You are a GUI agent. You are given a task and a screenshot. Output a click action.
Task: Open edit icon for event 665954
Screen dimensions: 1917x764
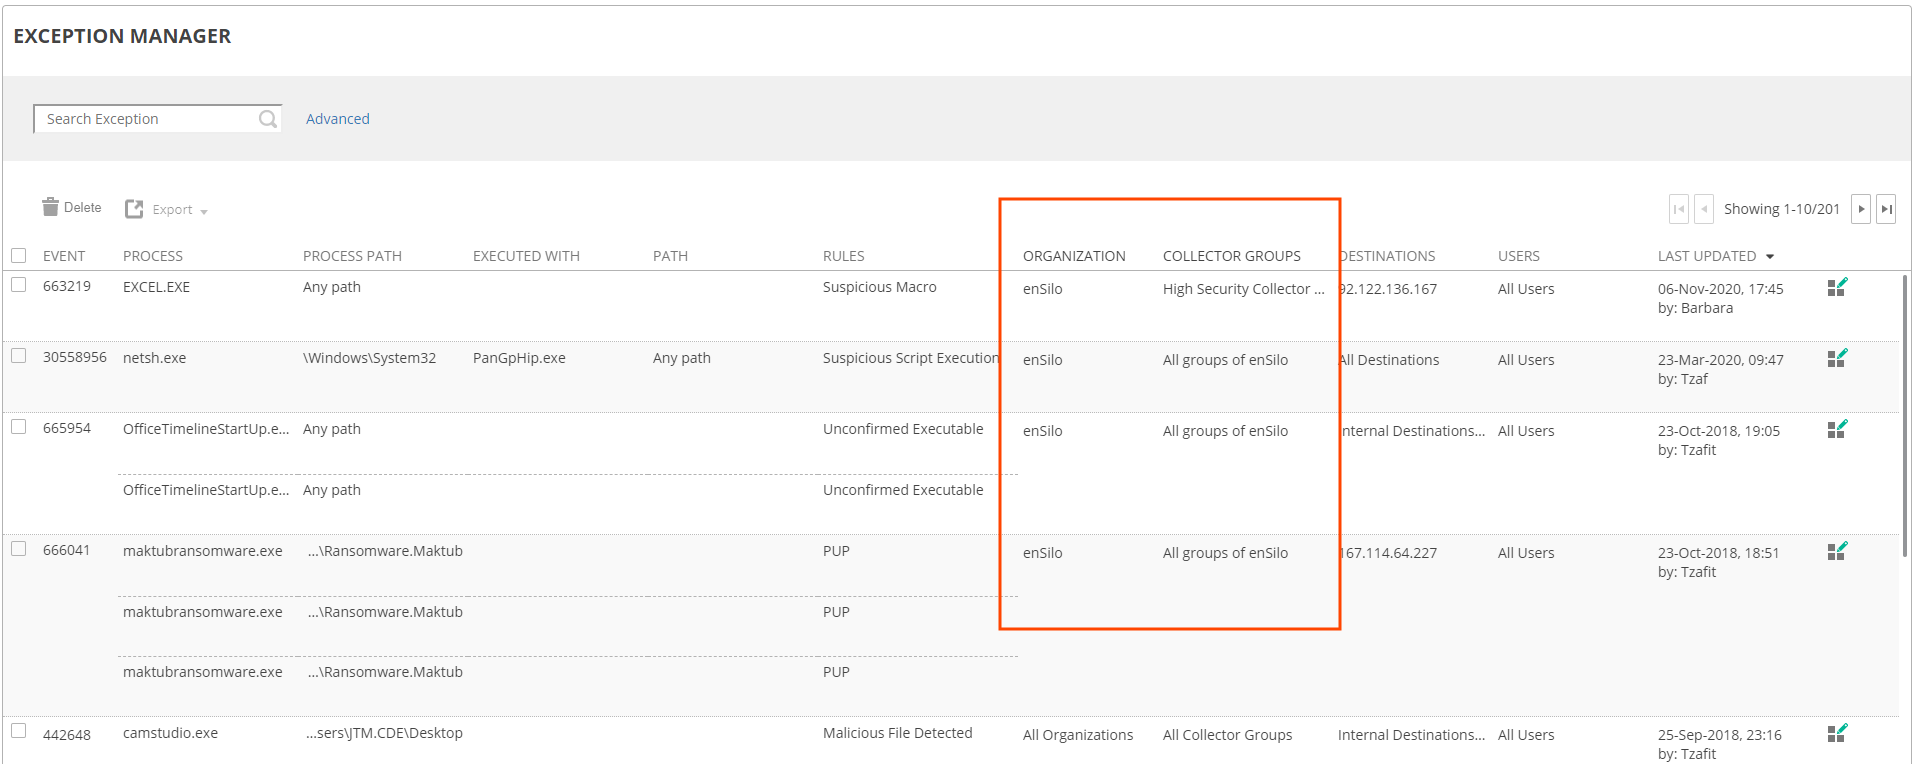pyautogui.click(x=1837, y=430)
